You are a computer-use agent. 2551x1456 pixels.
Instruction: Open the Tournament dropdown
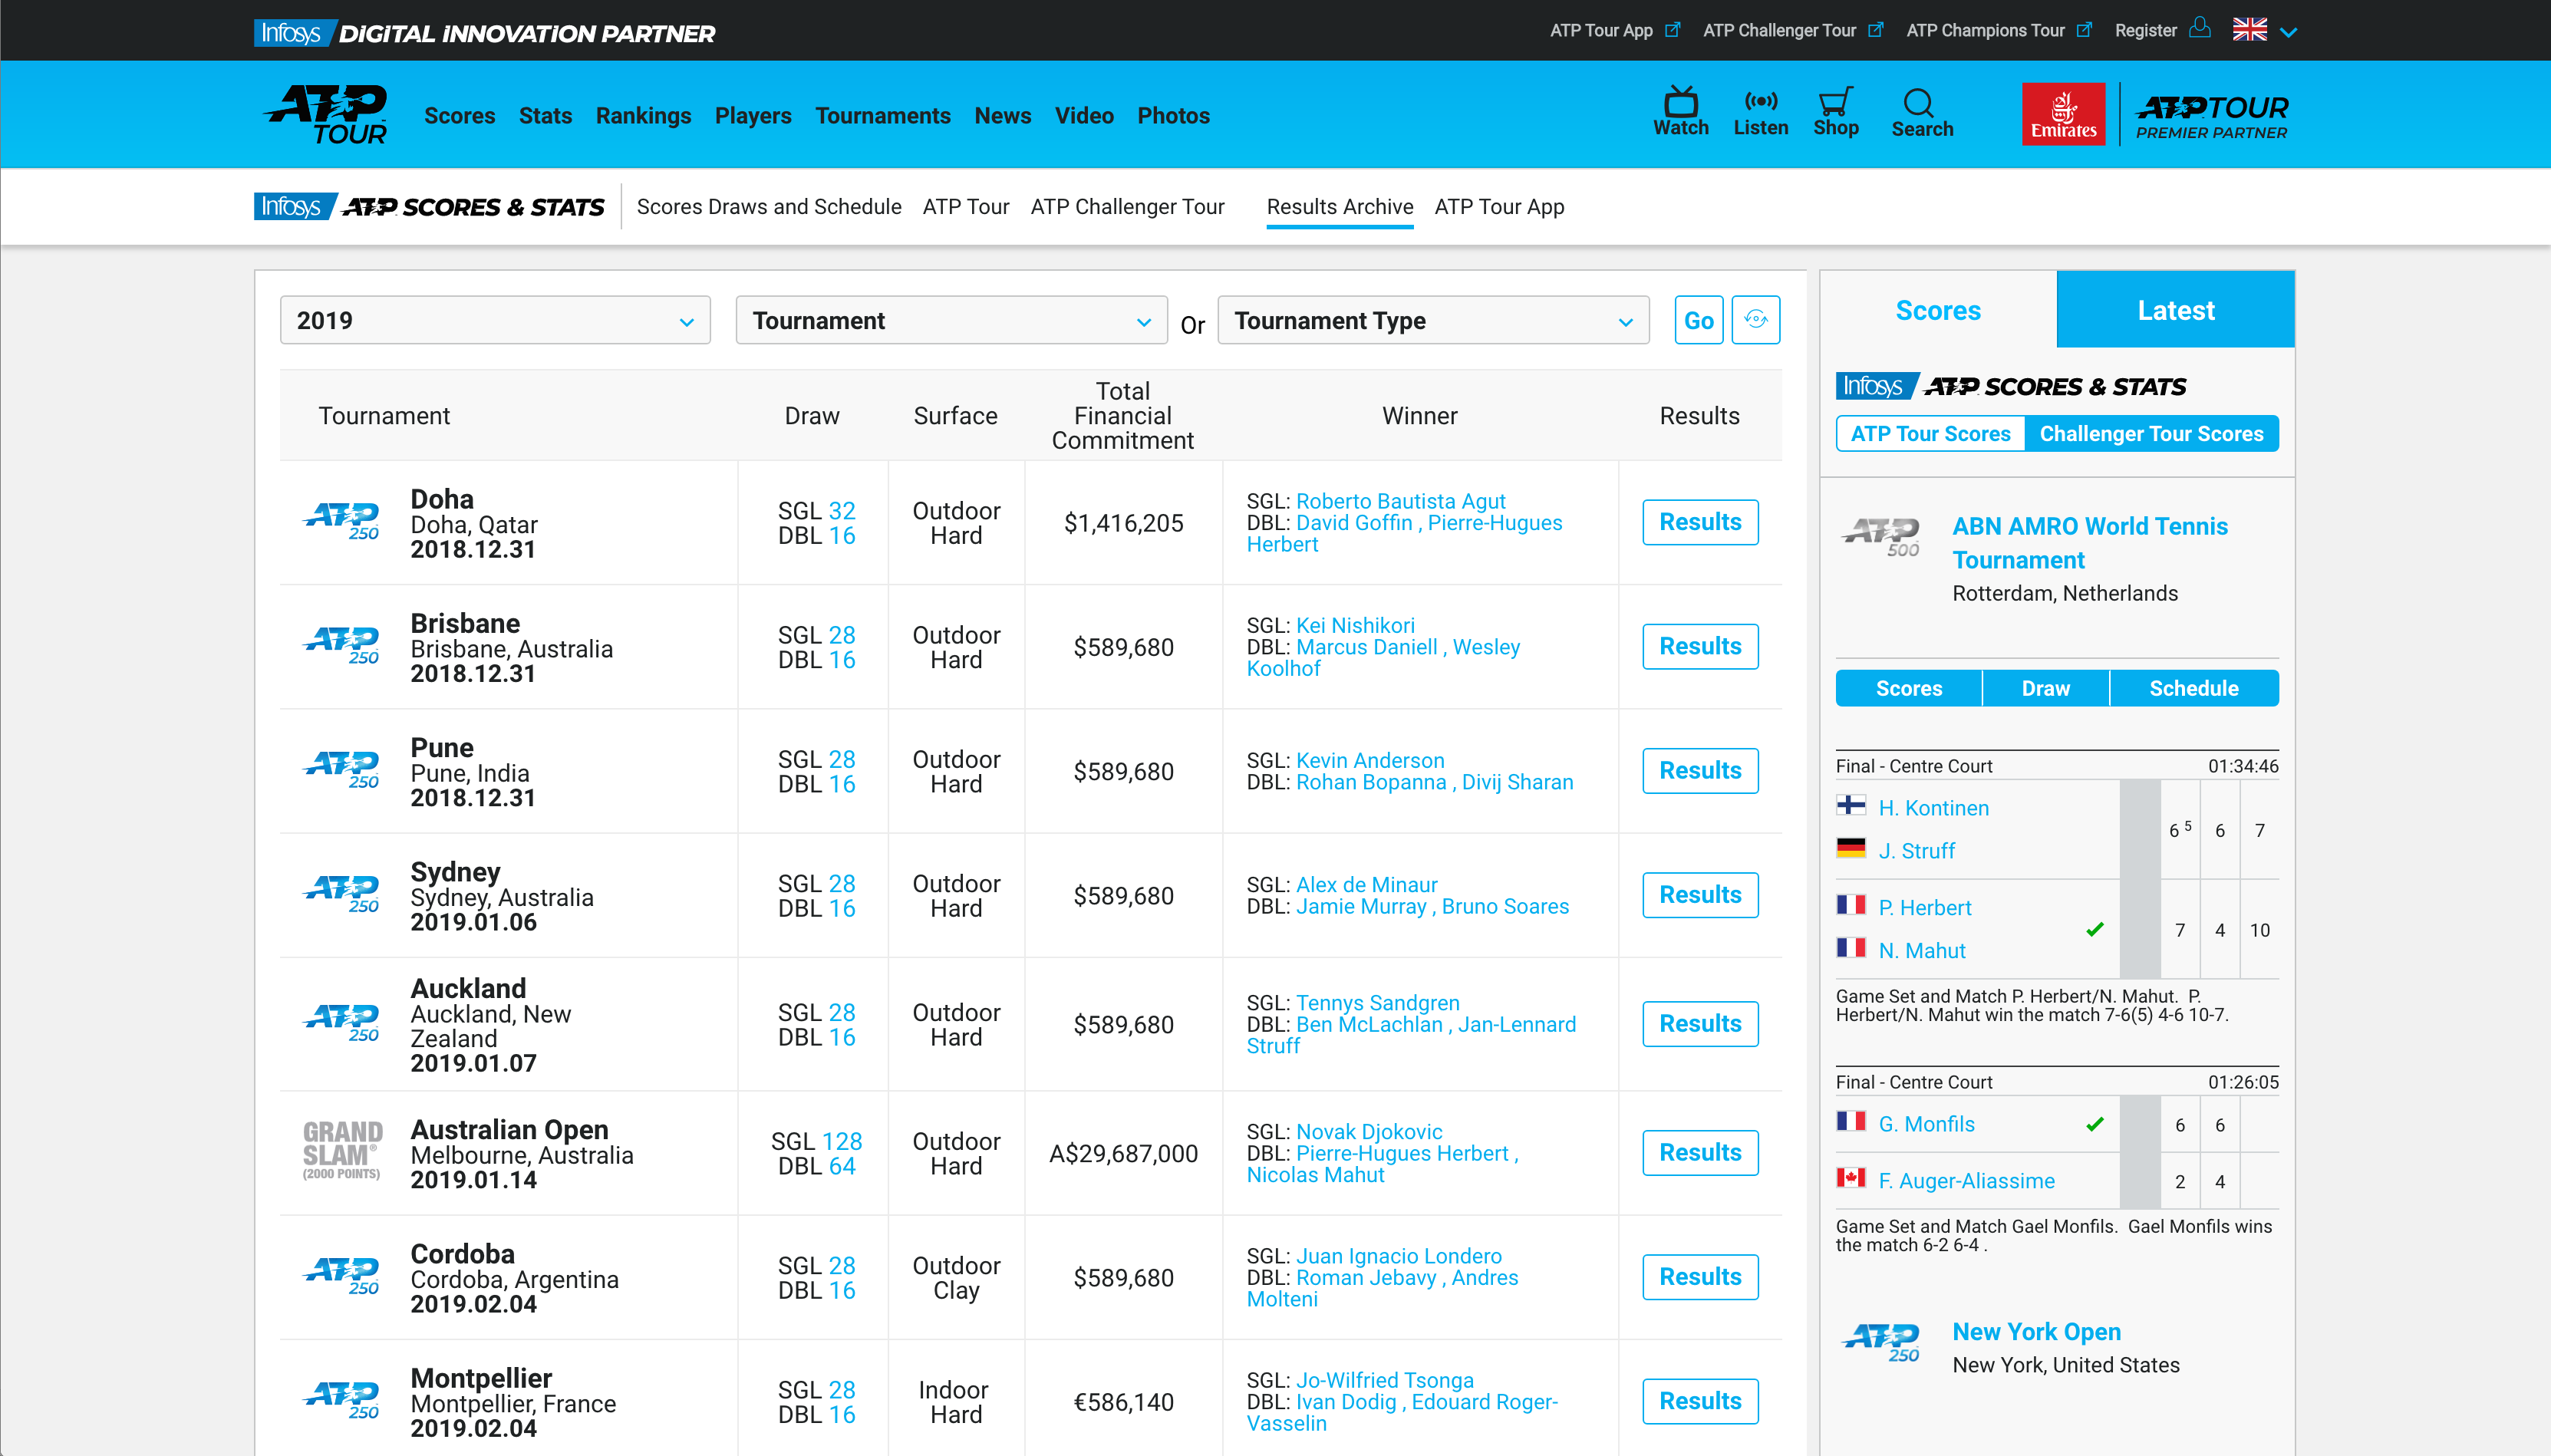(x=951, y=320)
